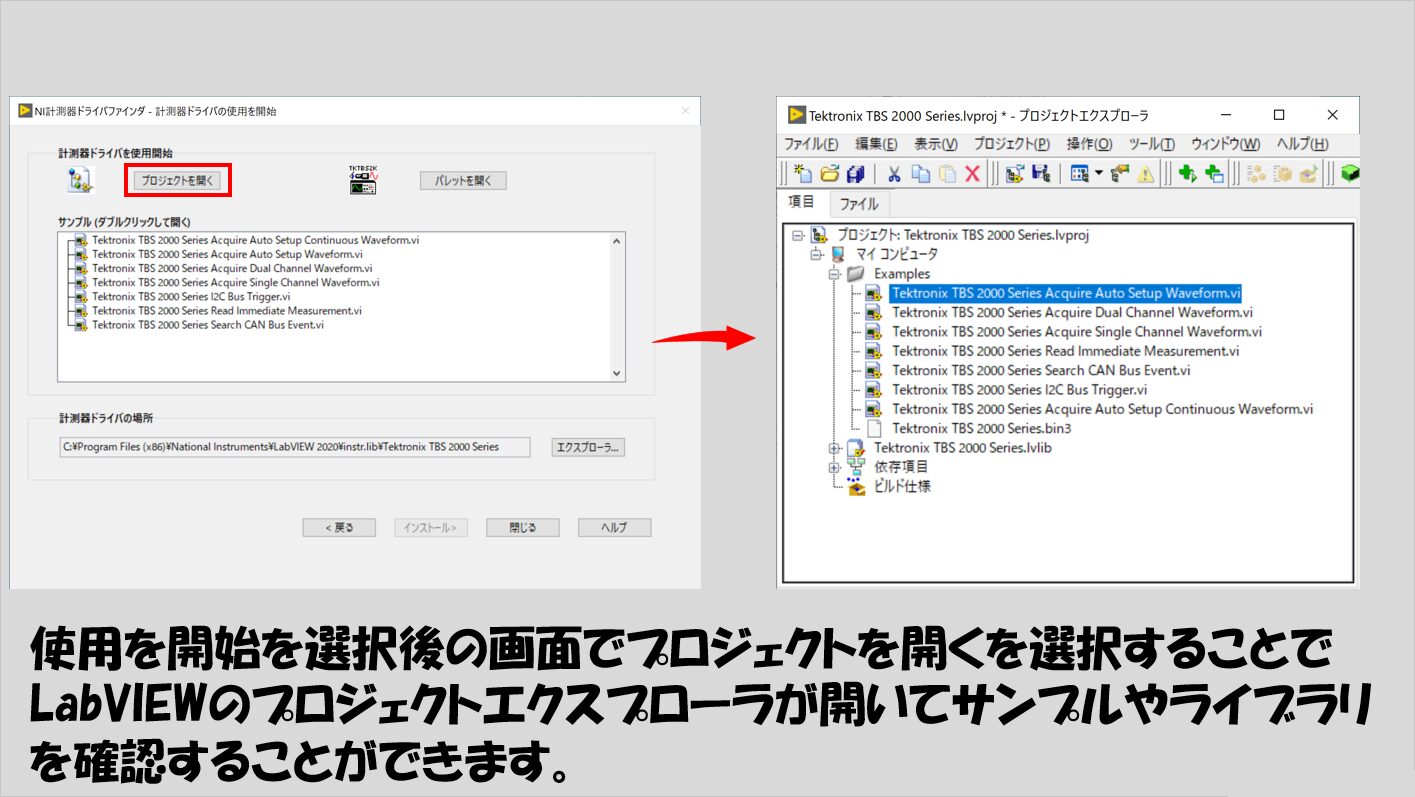Click the 閉じる button
Image resolution: width=1415 pixels, height=797 pixels.
click(522, 528)
